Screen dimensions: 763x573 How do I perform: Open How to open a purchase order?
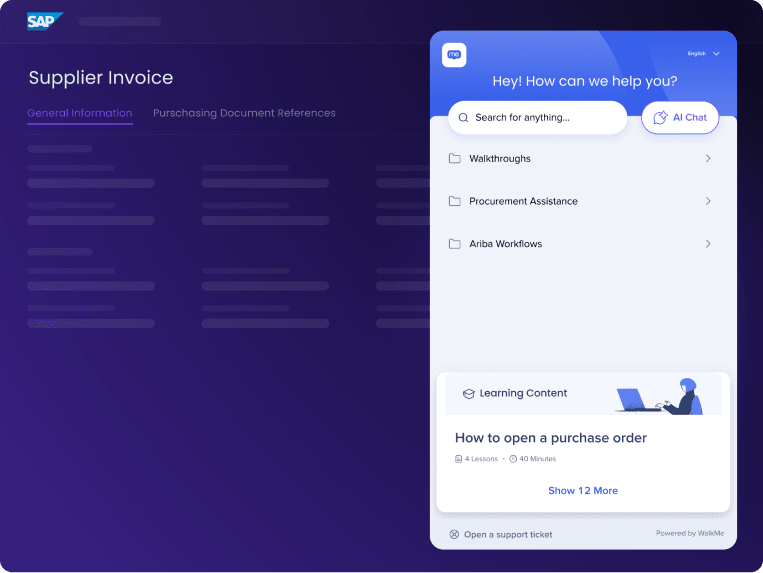click(x=551, y=438)
